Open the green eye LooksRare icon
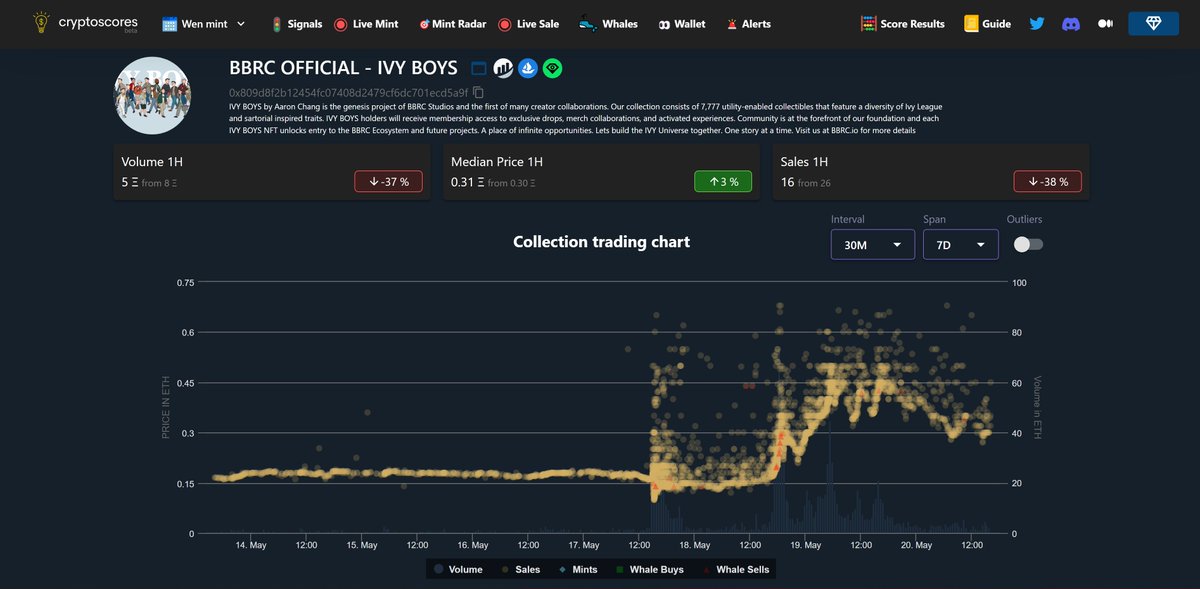The image size is (1200, 589). [x=553, y=69]
